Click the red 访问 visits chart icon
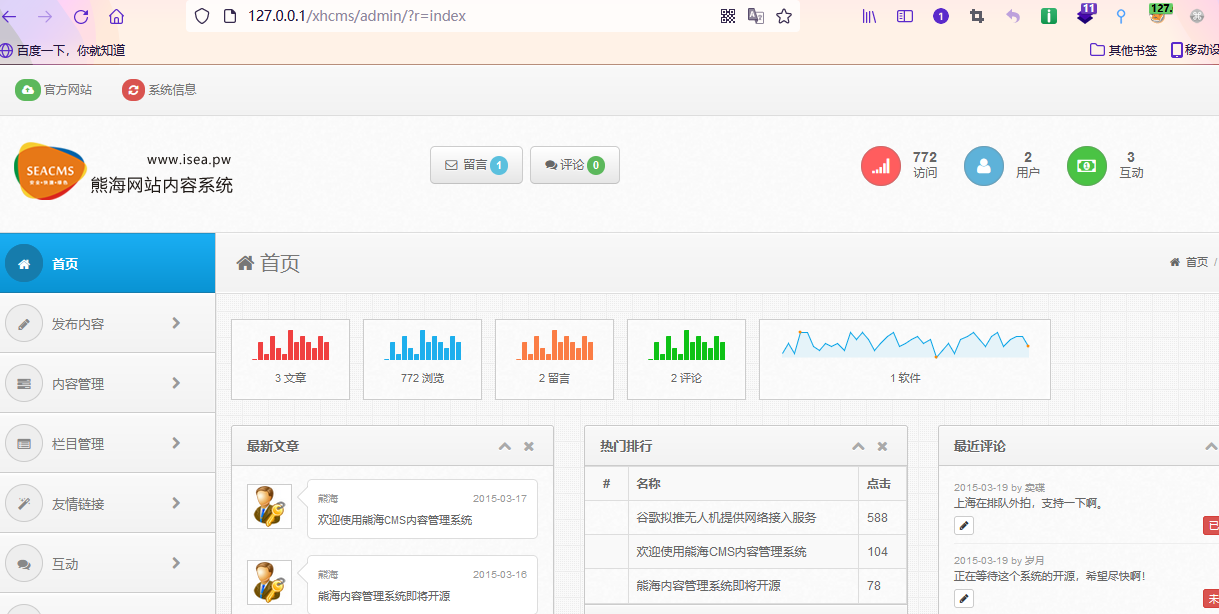The height and width of the screenshot is (614, 1219). (x=881, y=166)
